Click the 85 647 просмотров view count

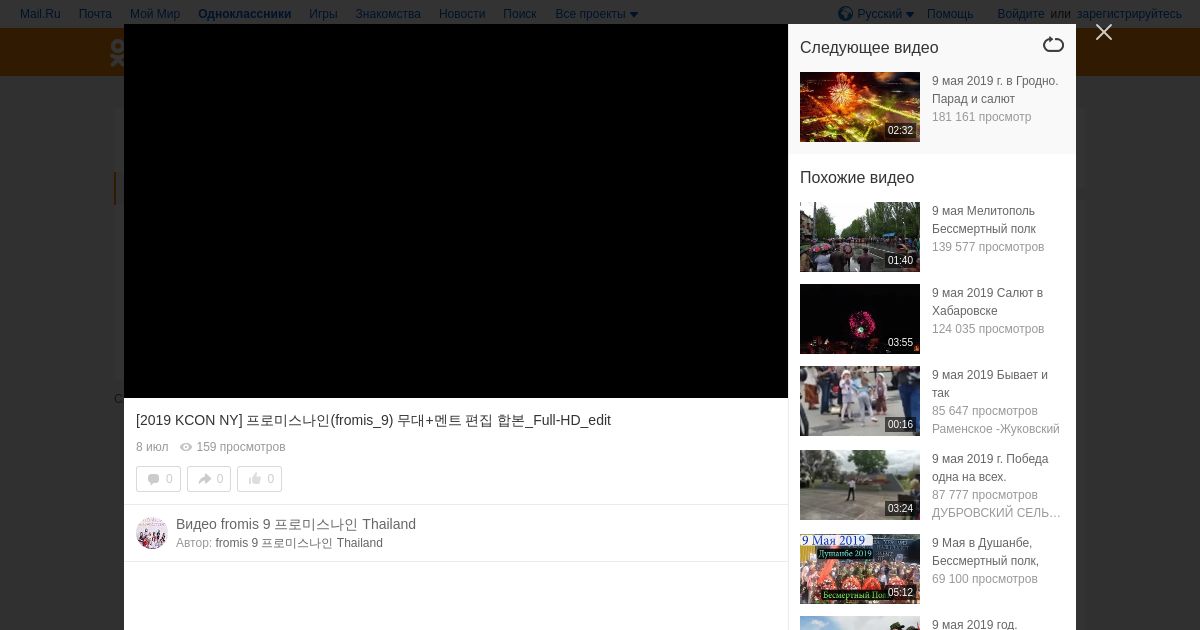pyautogui.click(x=985, y=411)
